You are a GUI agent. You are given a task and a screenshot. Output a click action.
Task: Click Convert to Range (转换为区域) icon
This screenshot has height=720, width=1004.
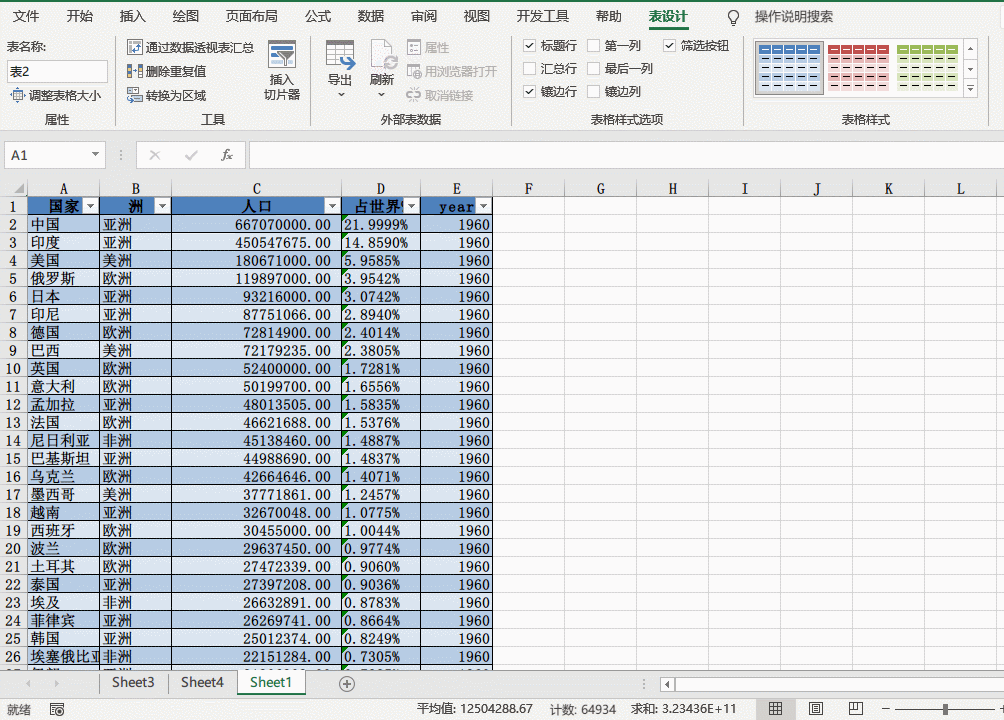pos(134,95)
